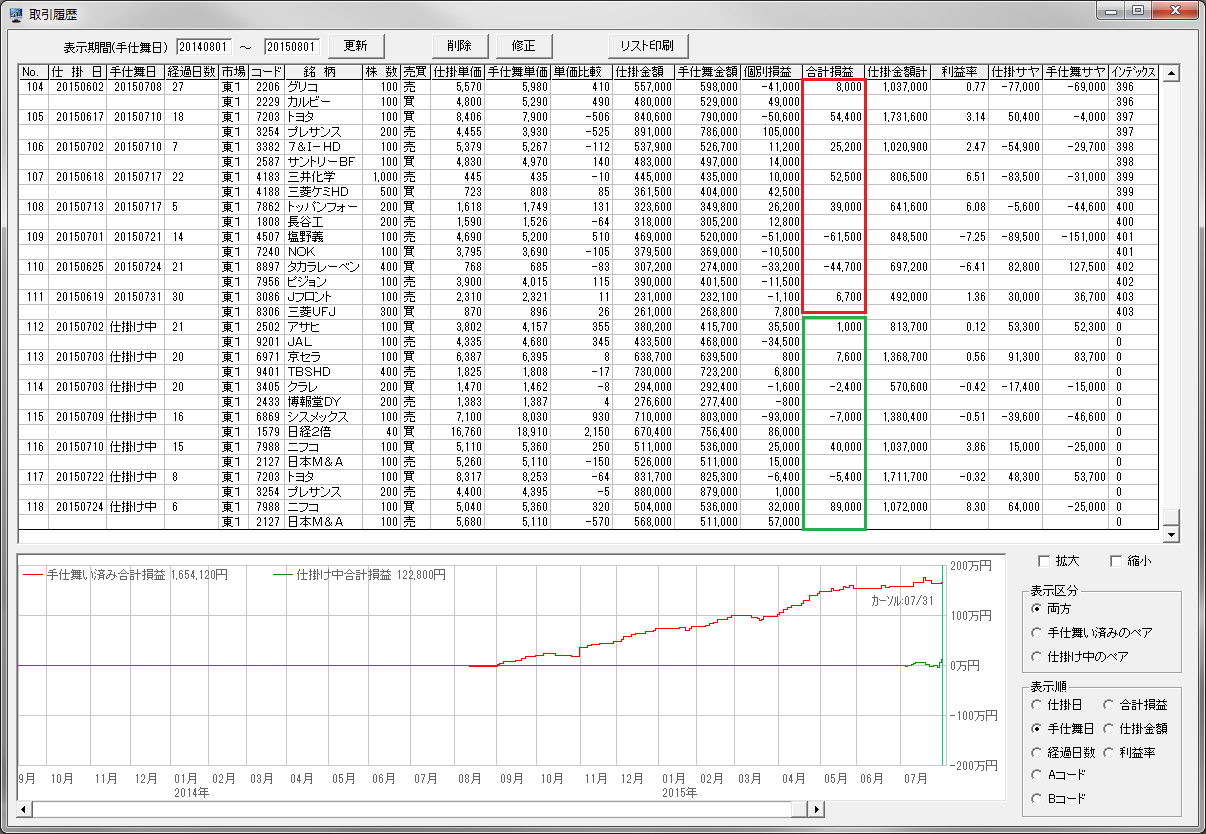Click the 個別損益 column header

pos(771,72)
